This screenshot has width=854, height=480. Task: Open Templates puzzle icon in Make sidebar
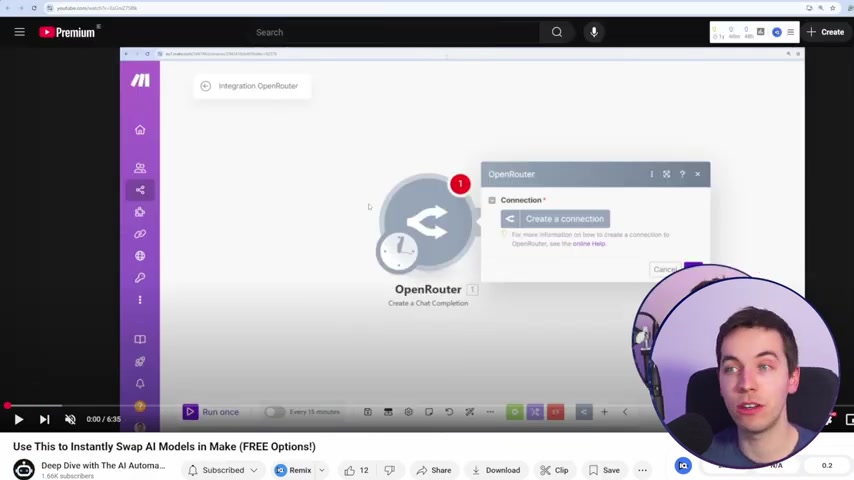140,212
